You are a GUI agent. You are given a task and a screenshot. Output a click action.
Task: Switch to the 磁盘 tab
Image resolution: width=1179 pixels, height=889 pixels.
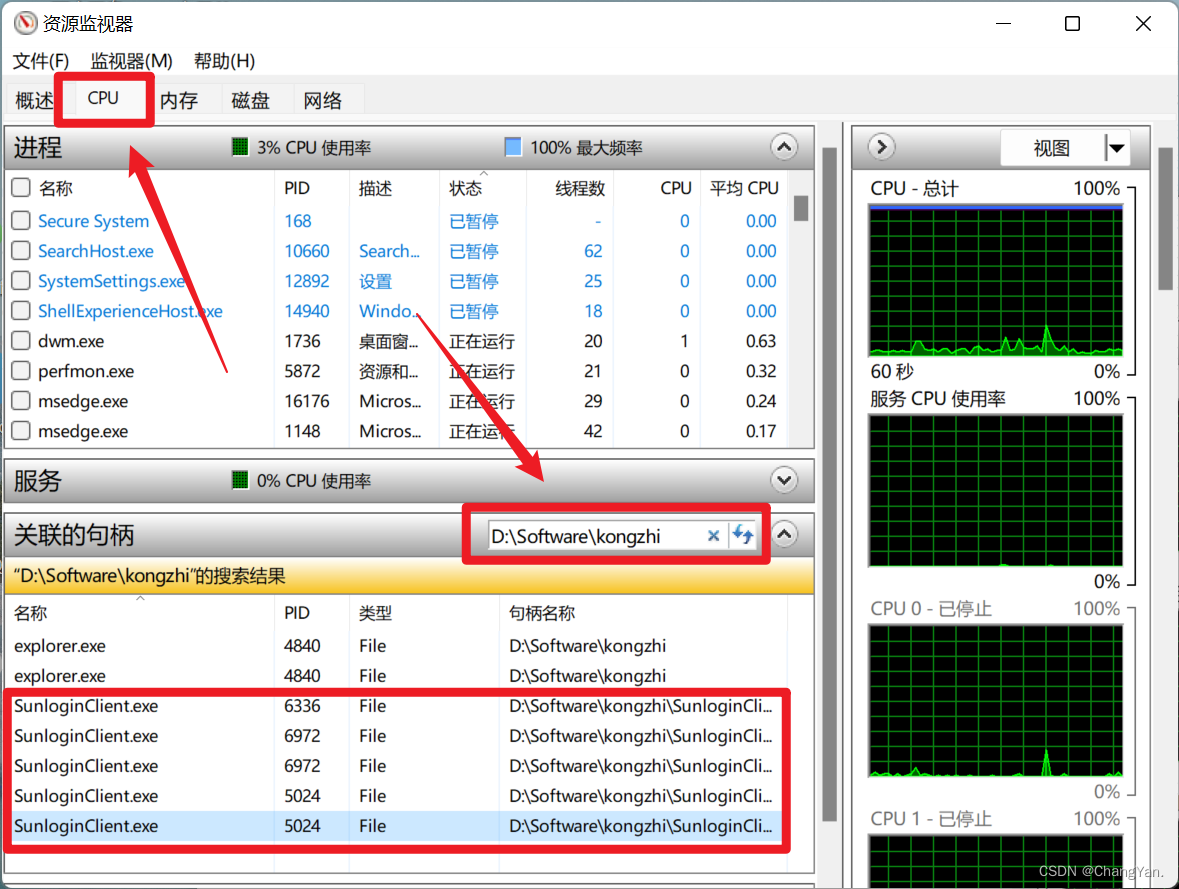pos(250,100)
